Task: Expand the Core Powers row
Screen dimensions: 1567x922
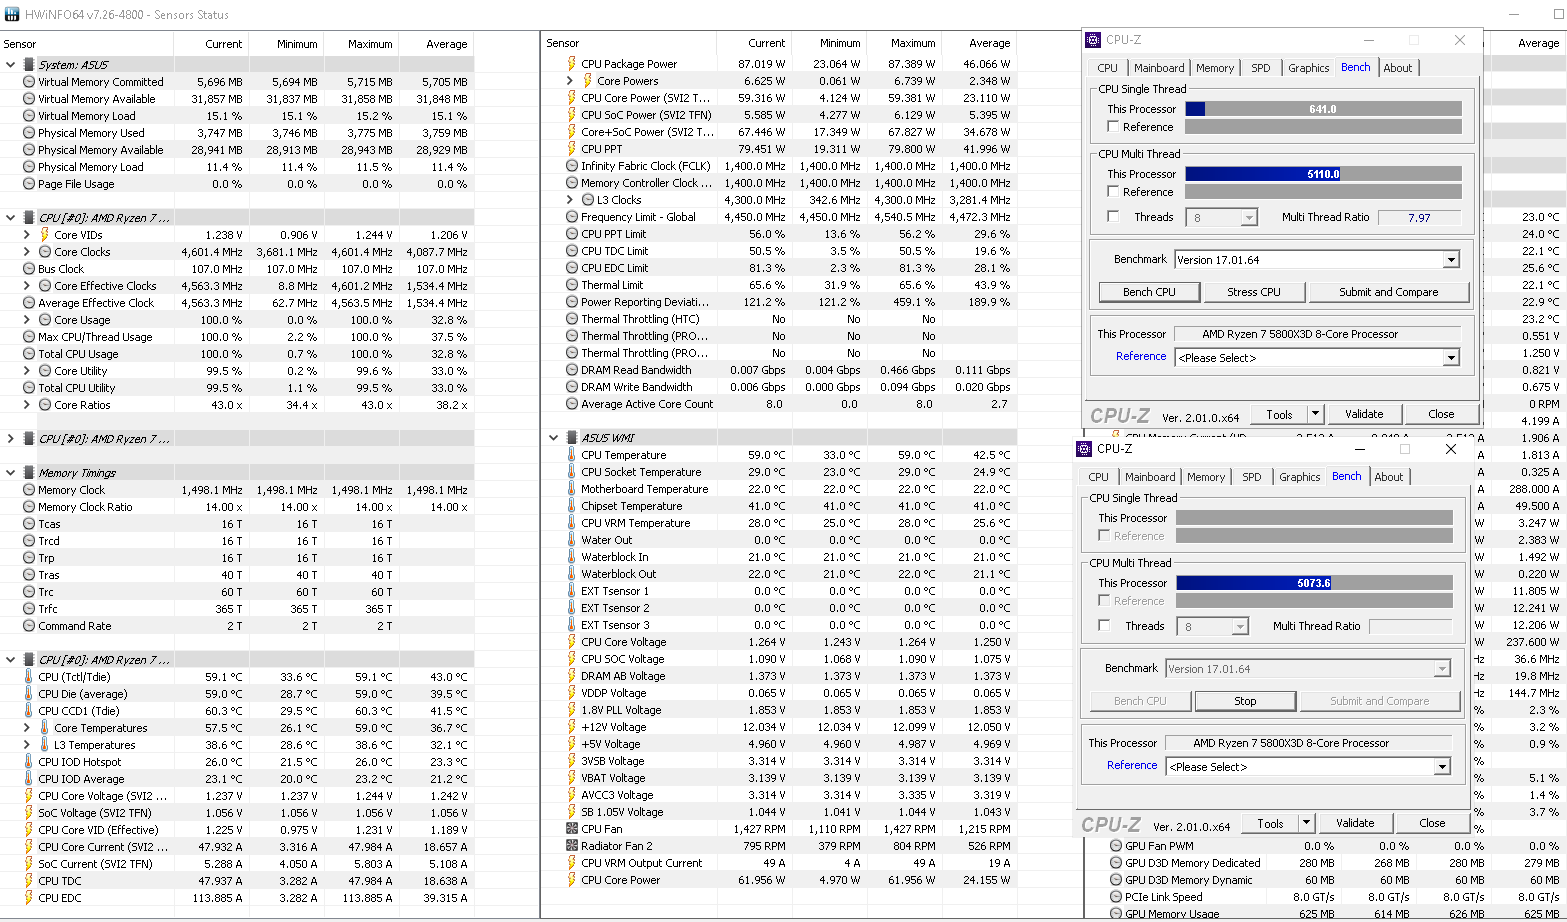Action: [570, 81]
